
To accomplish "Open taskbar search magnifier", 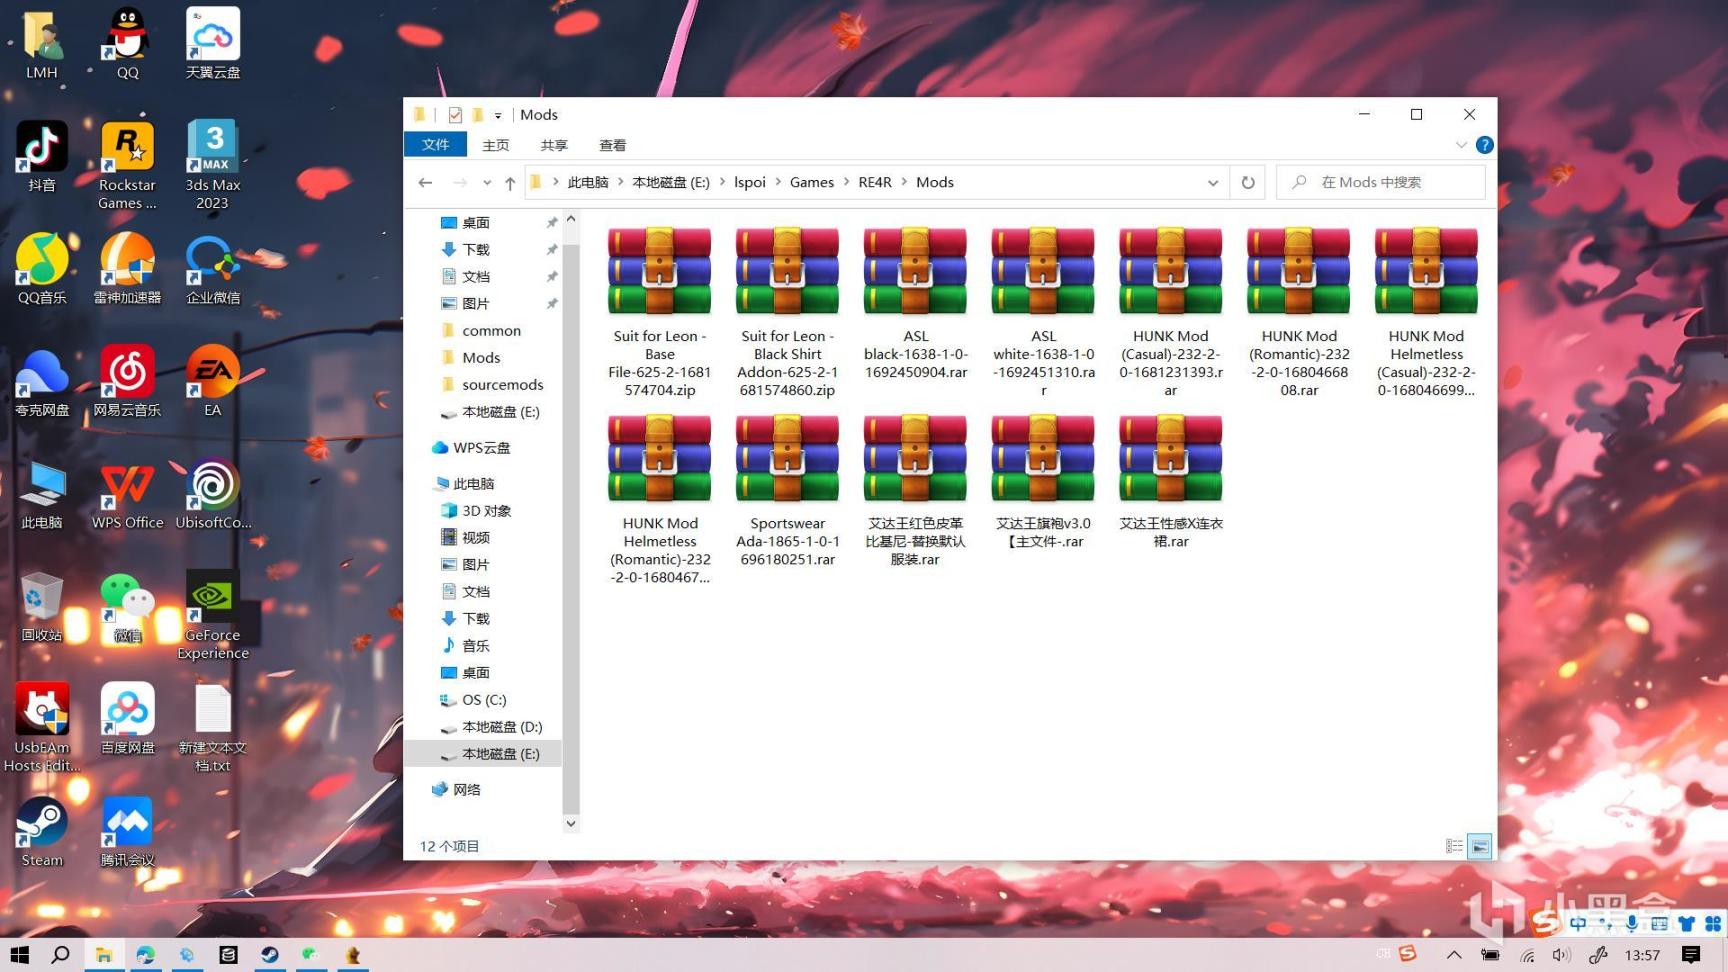I will coord(60,955).
